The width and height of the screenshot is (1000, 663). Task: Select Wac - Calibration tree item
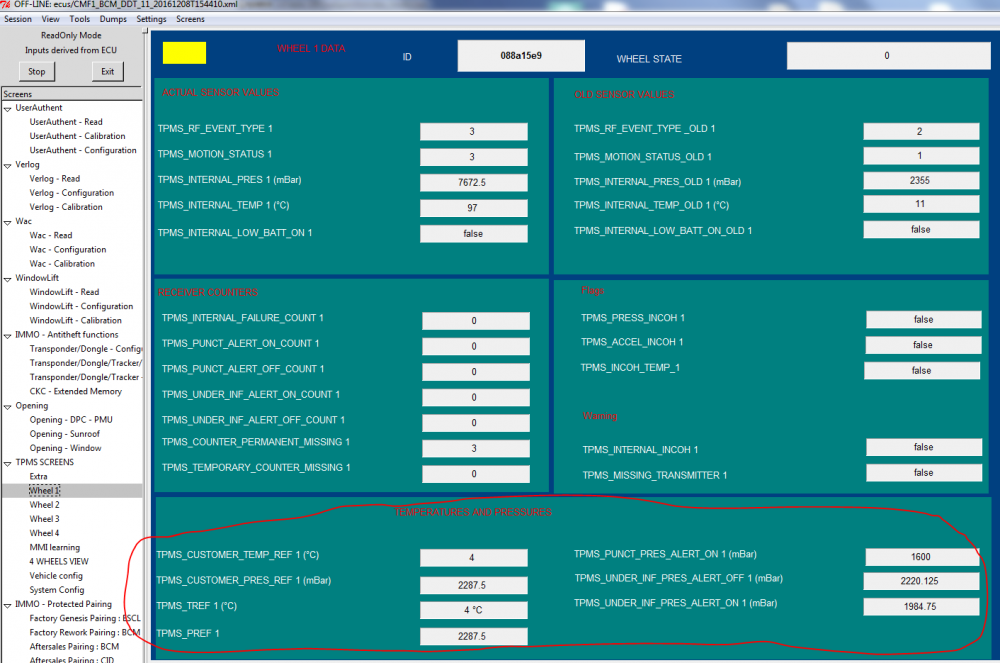(x=62, y=264)
